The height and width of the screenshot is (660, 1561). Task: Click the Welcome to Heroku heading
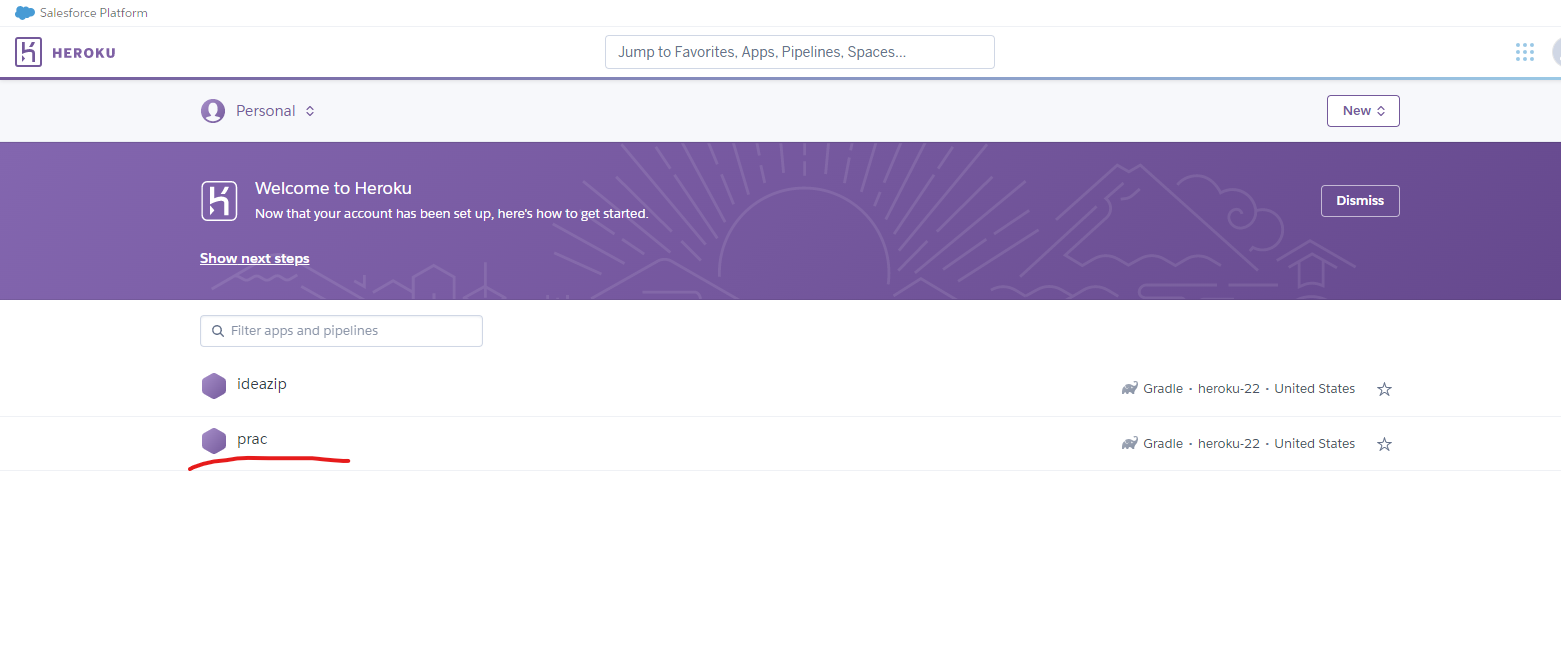333,188
